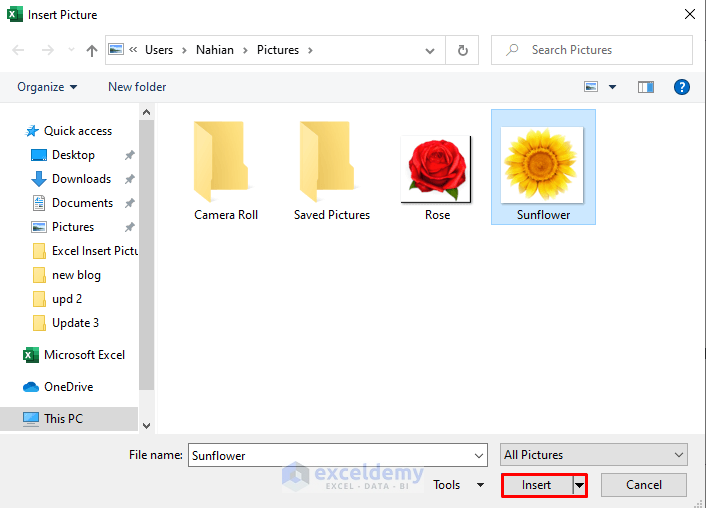
Task: Select the Sunflower picture thumbnail
Action: pos(543,167)
